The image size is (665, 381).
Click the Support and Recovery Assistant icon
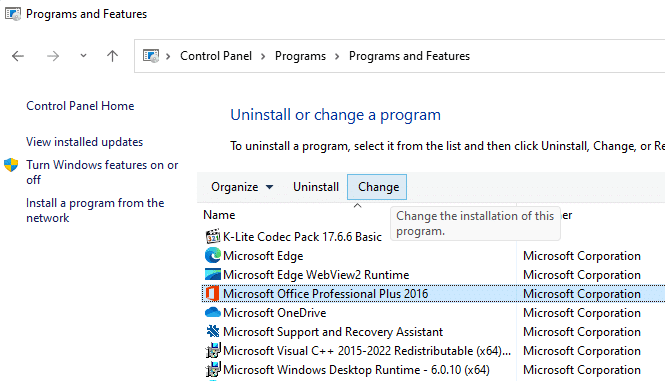212,331
